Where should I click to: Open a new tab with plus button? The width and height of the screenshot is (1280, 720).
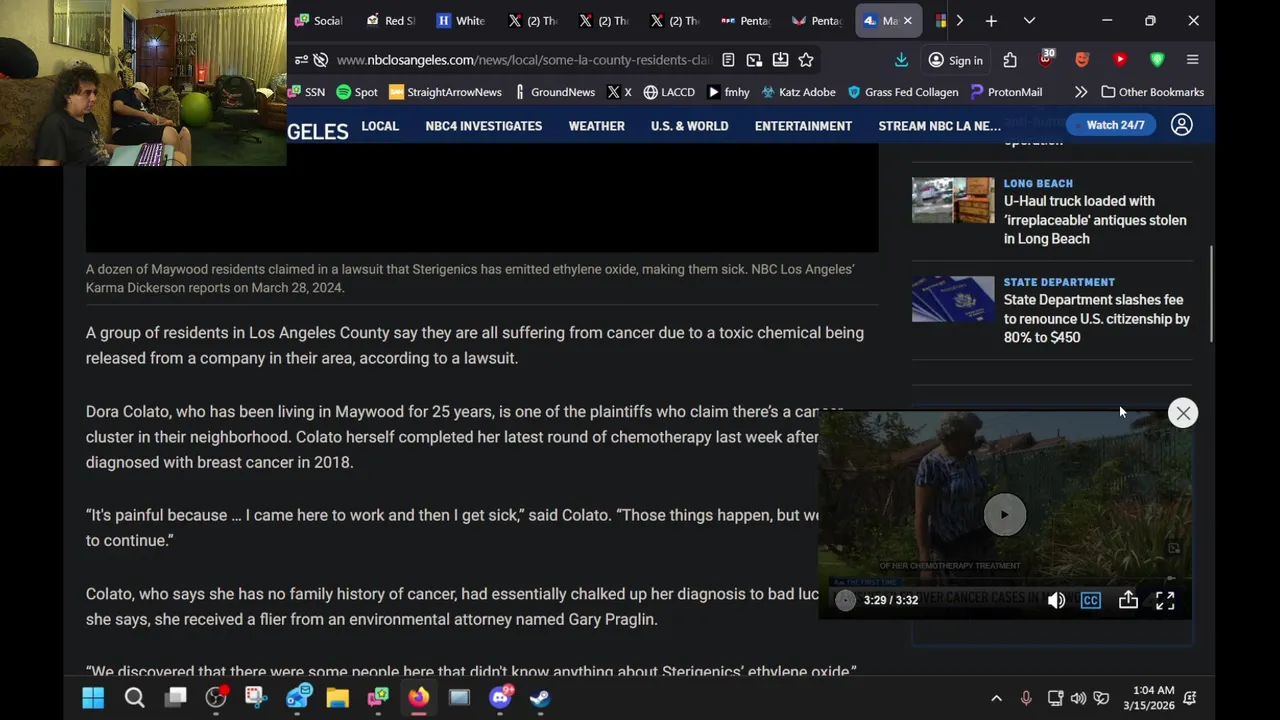pos(991,20)
